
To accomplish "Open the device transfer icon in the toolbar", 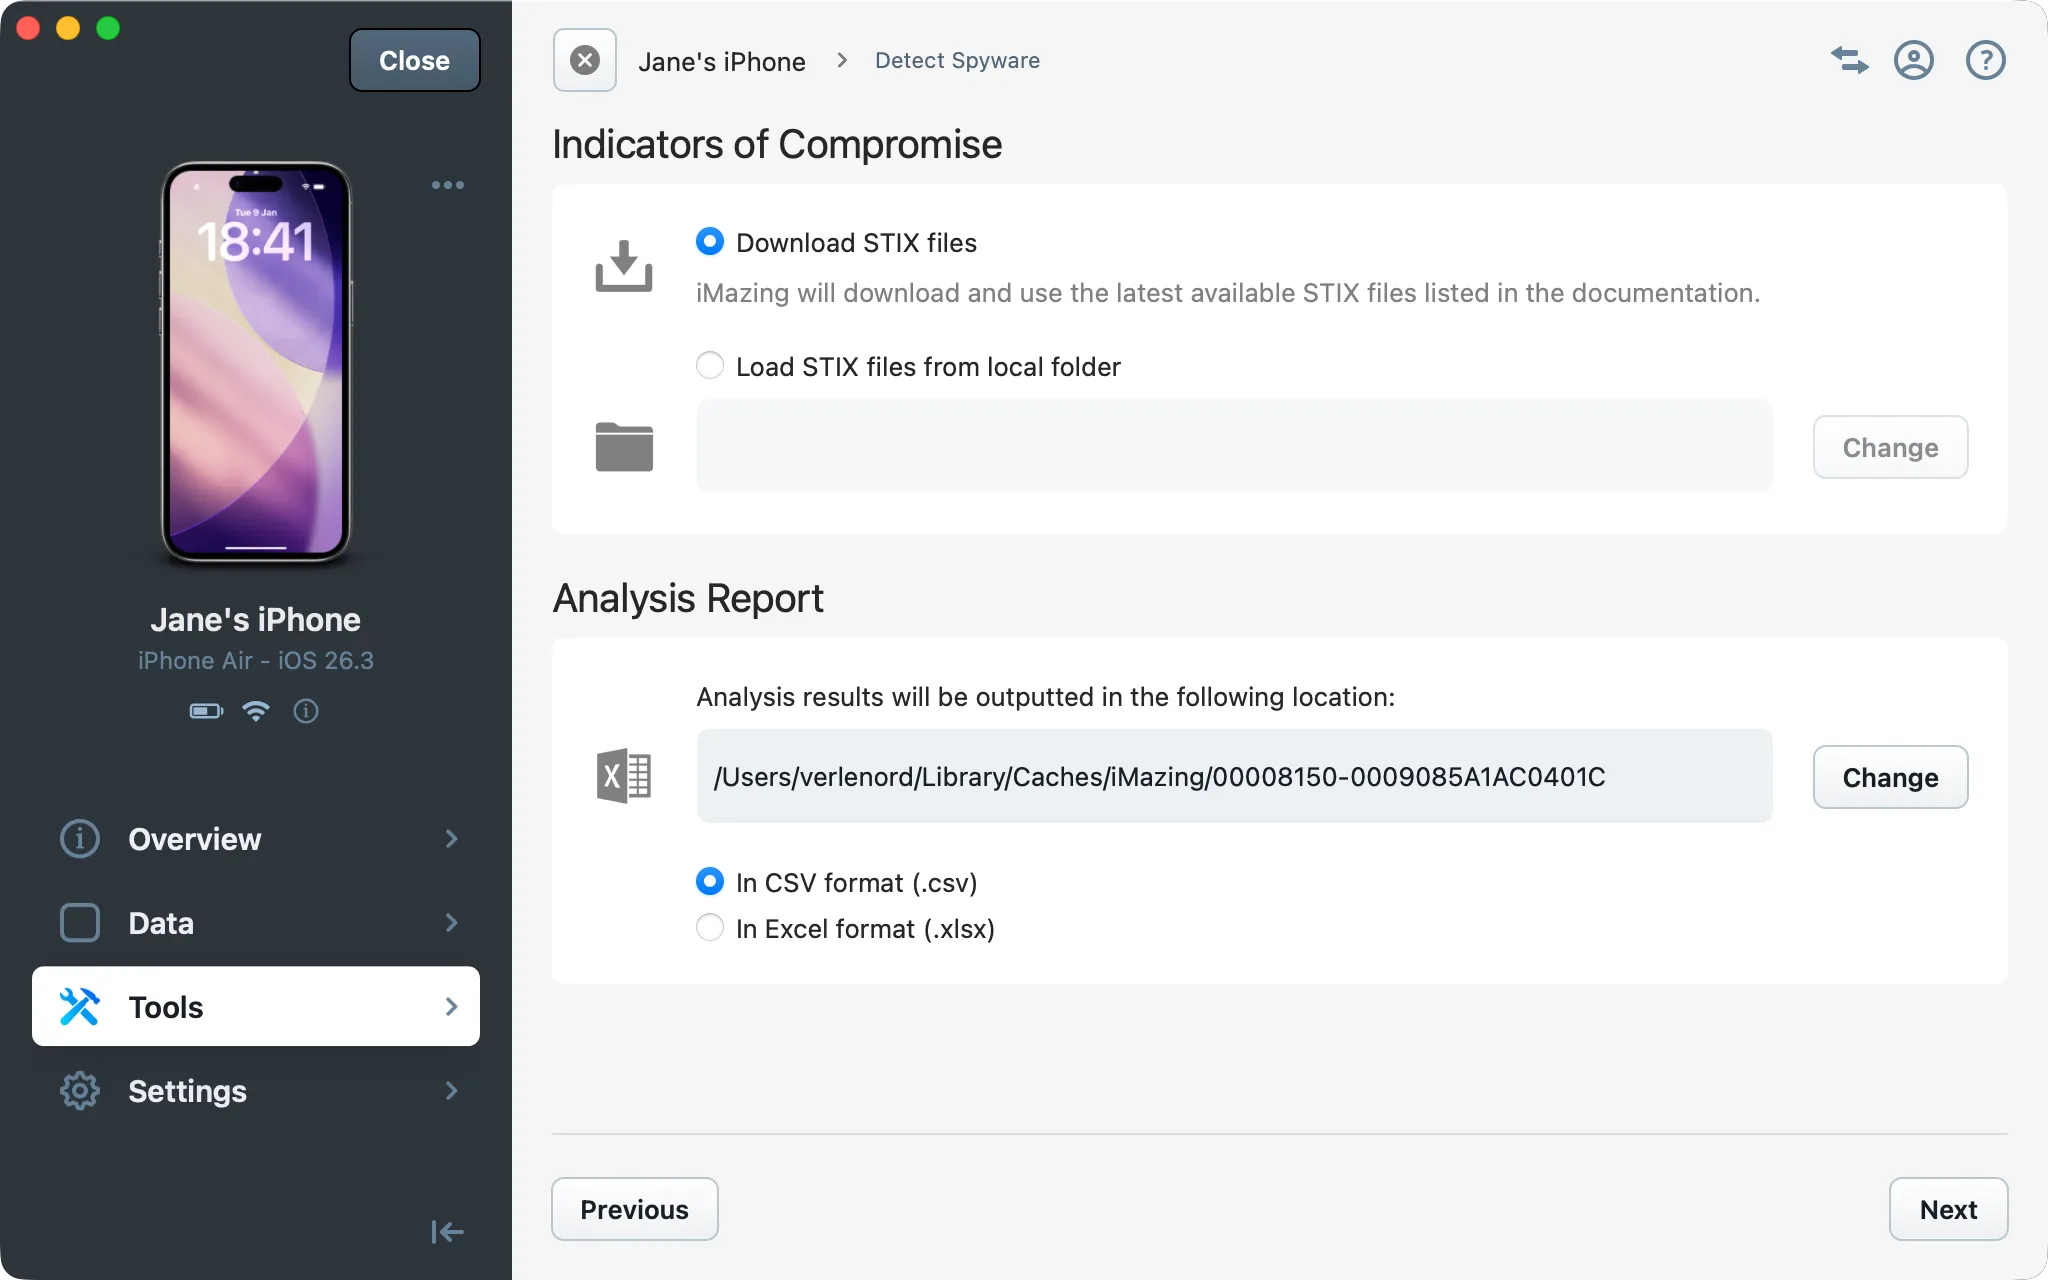I will [1849, 60].
